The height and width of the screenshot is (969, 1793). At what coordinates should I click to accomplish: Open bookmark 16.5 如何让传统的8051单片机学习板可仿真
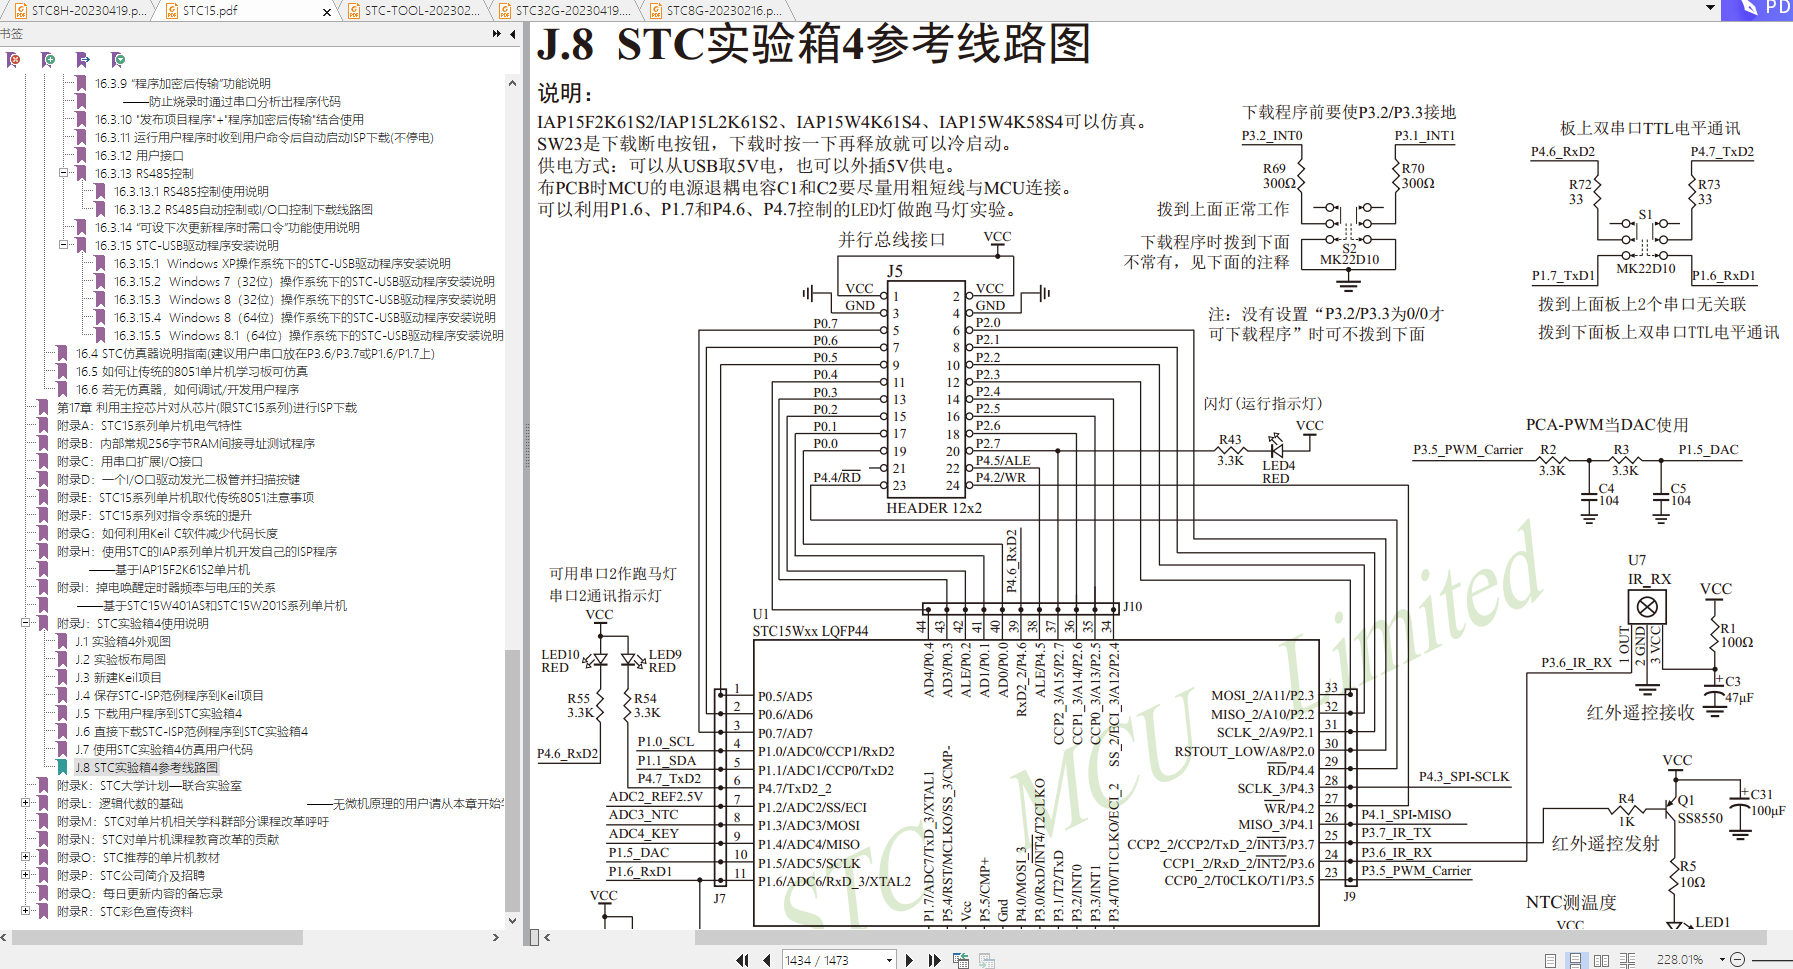(192, 371)
